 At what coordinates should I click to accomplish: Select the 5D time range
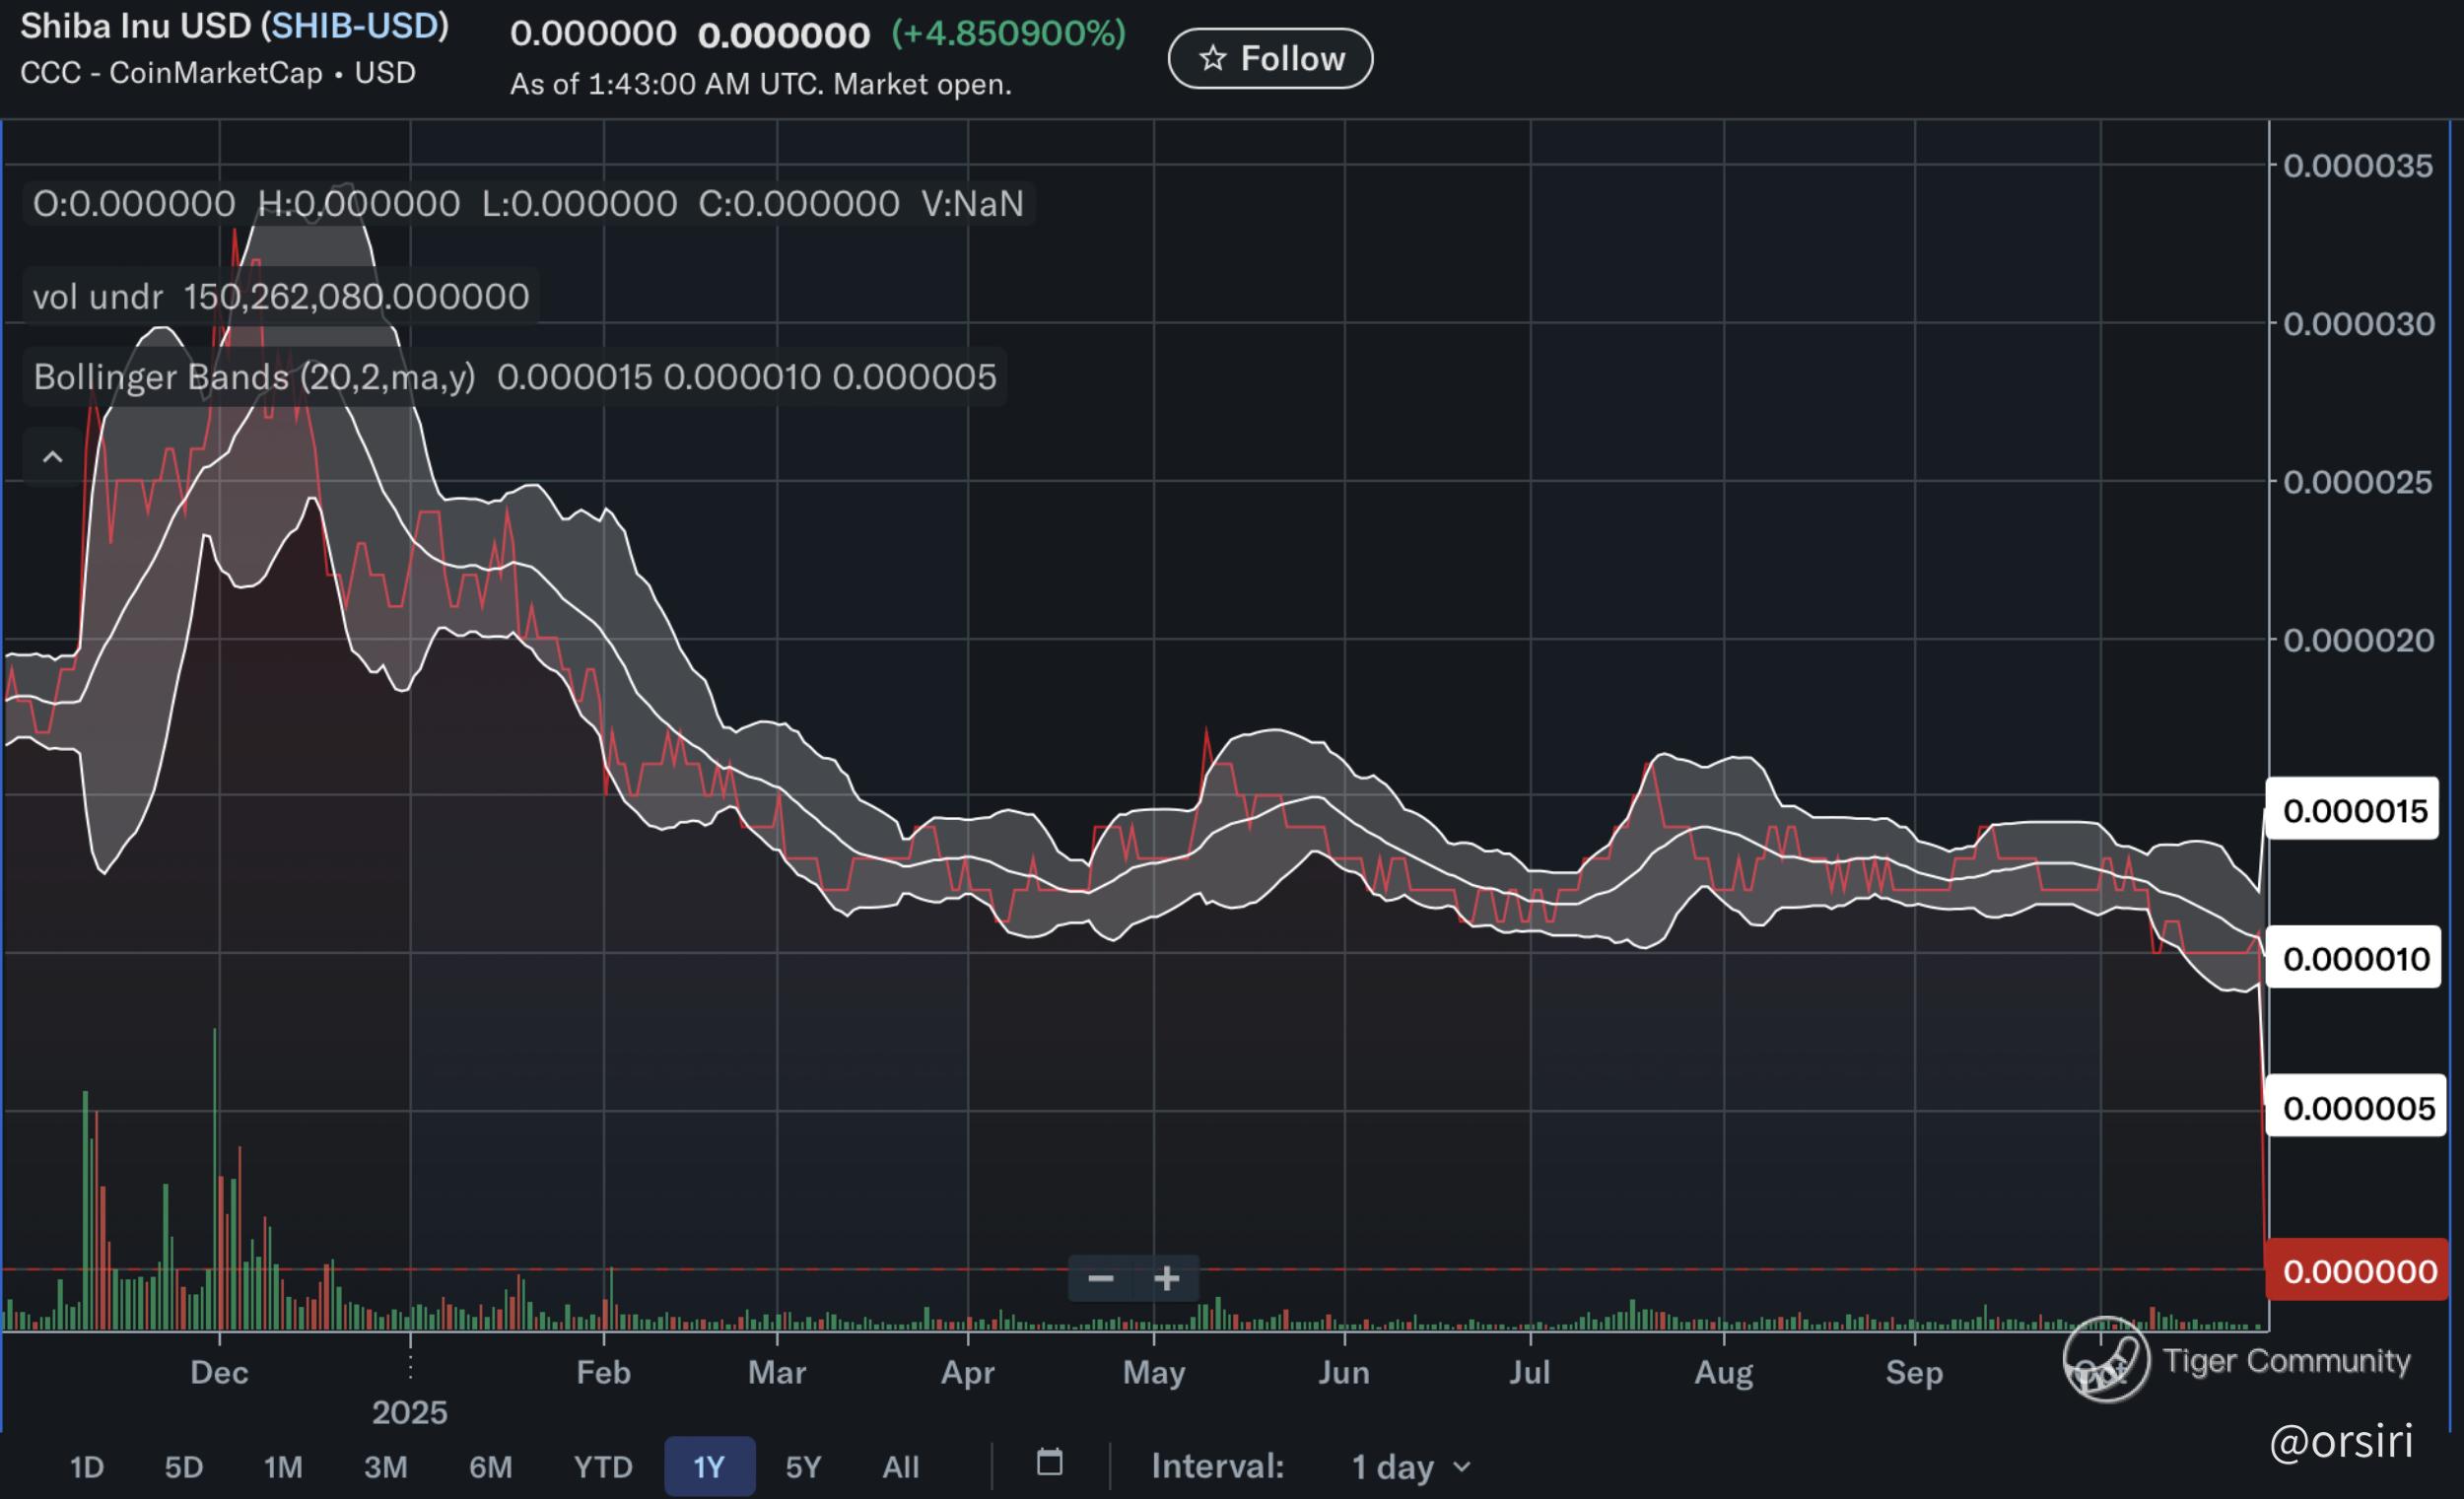point(184,1467)
